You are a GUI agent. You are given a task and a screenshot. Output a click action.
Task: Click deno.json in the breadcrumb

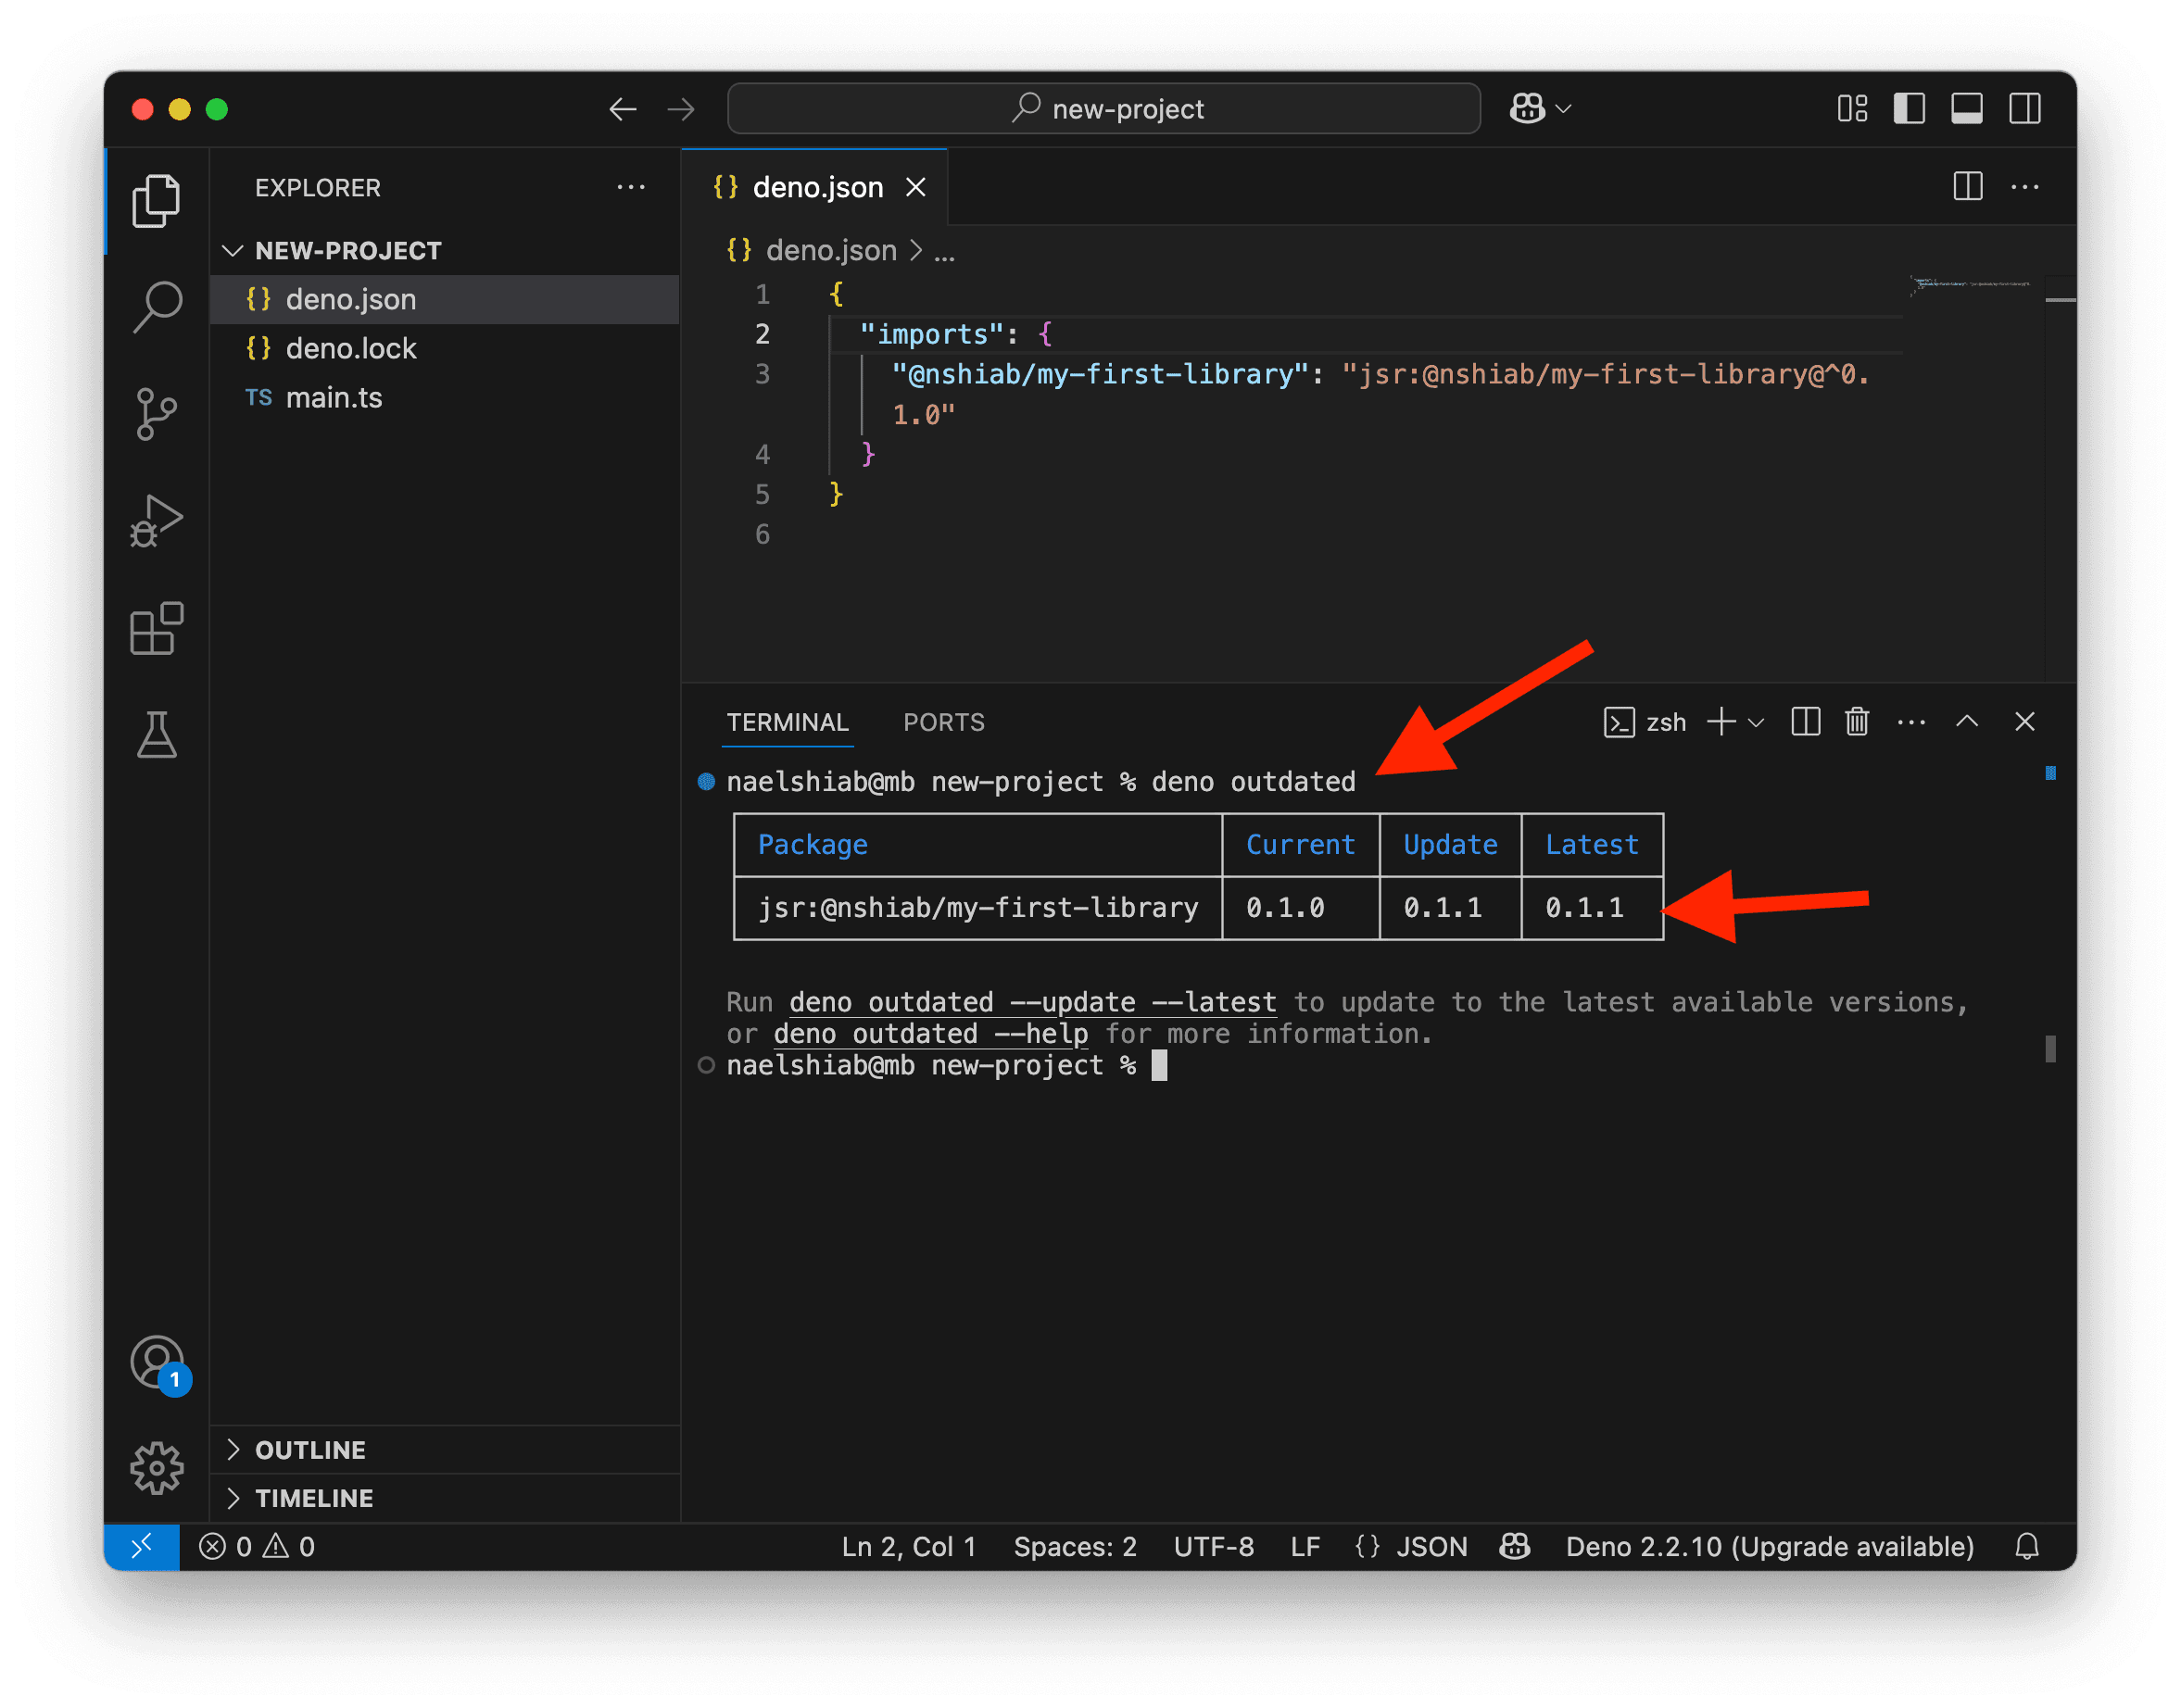tap(830, 250)
